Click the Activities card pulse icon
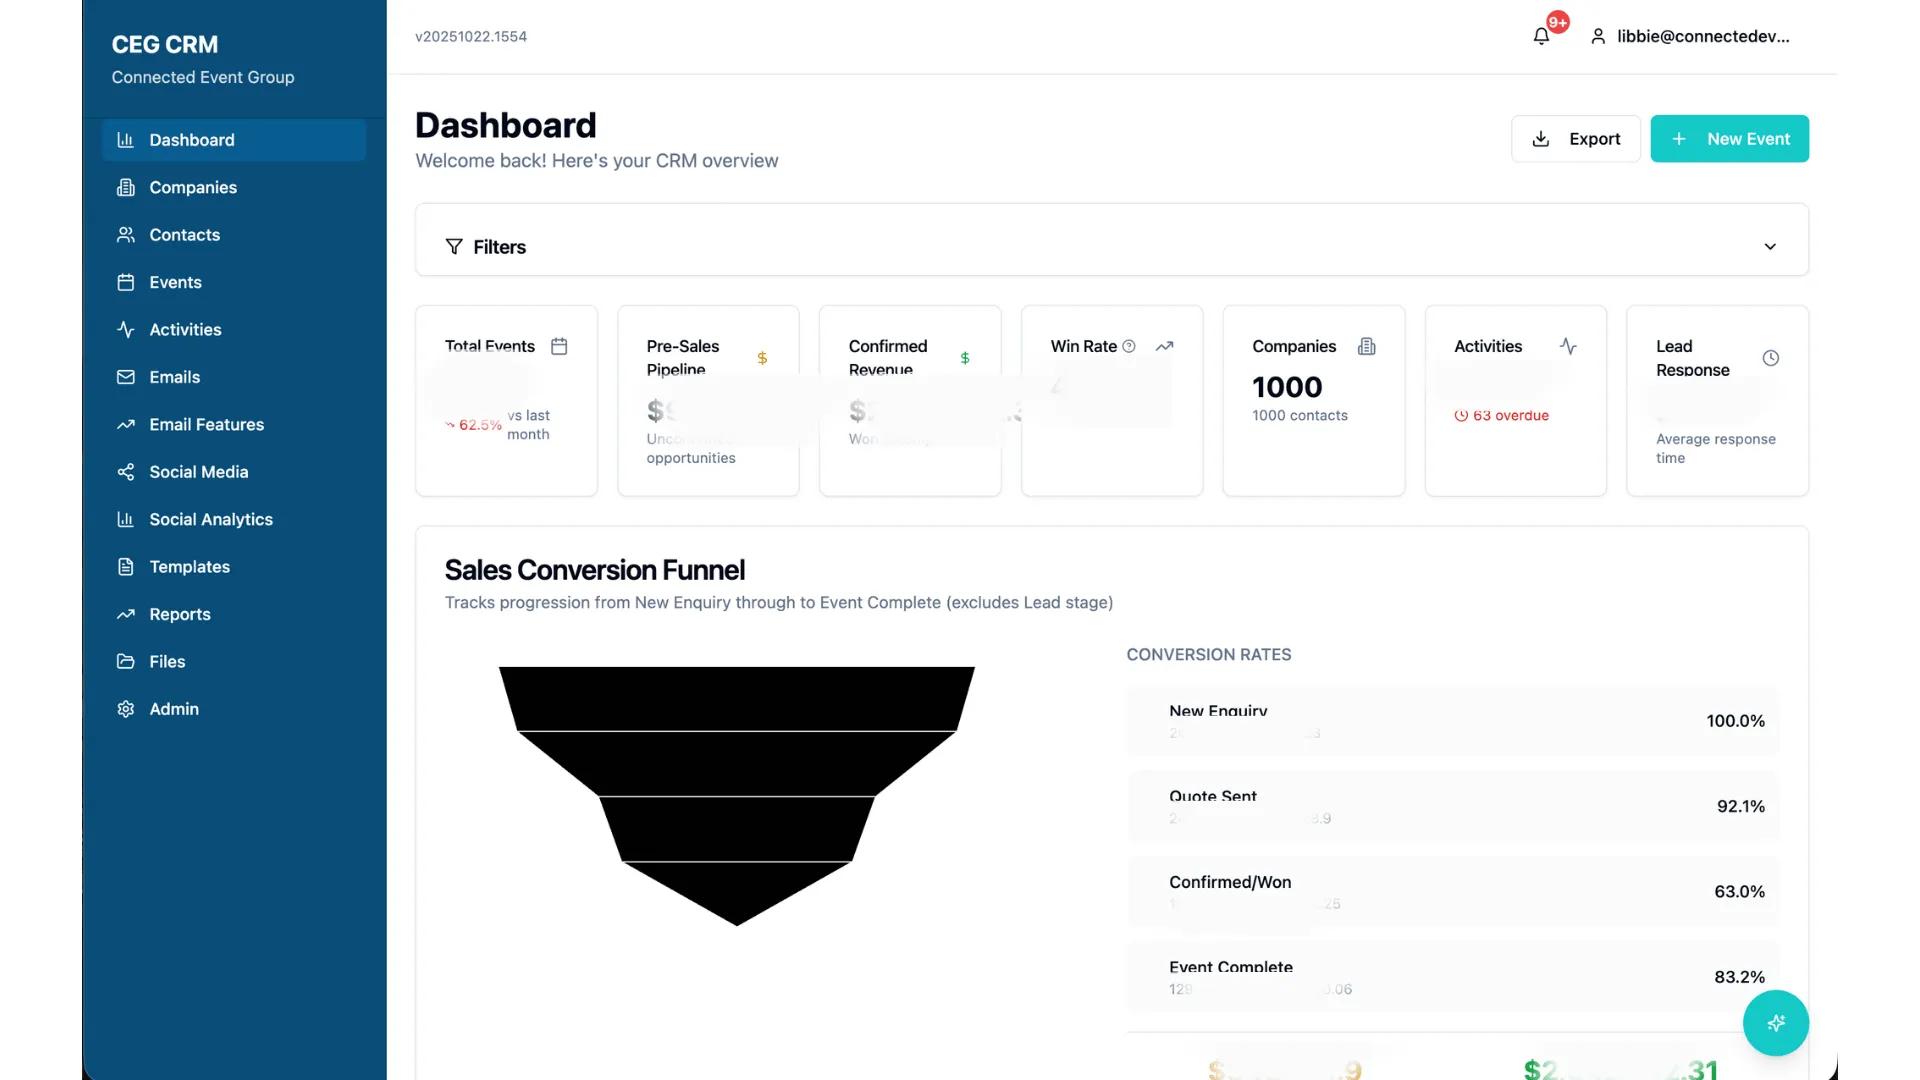1920x1080 pixels. click(x=1568, y=346)
